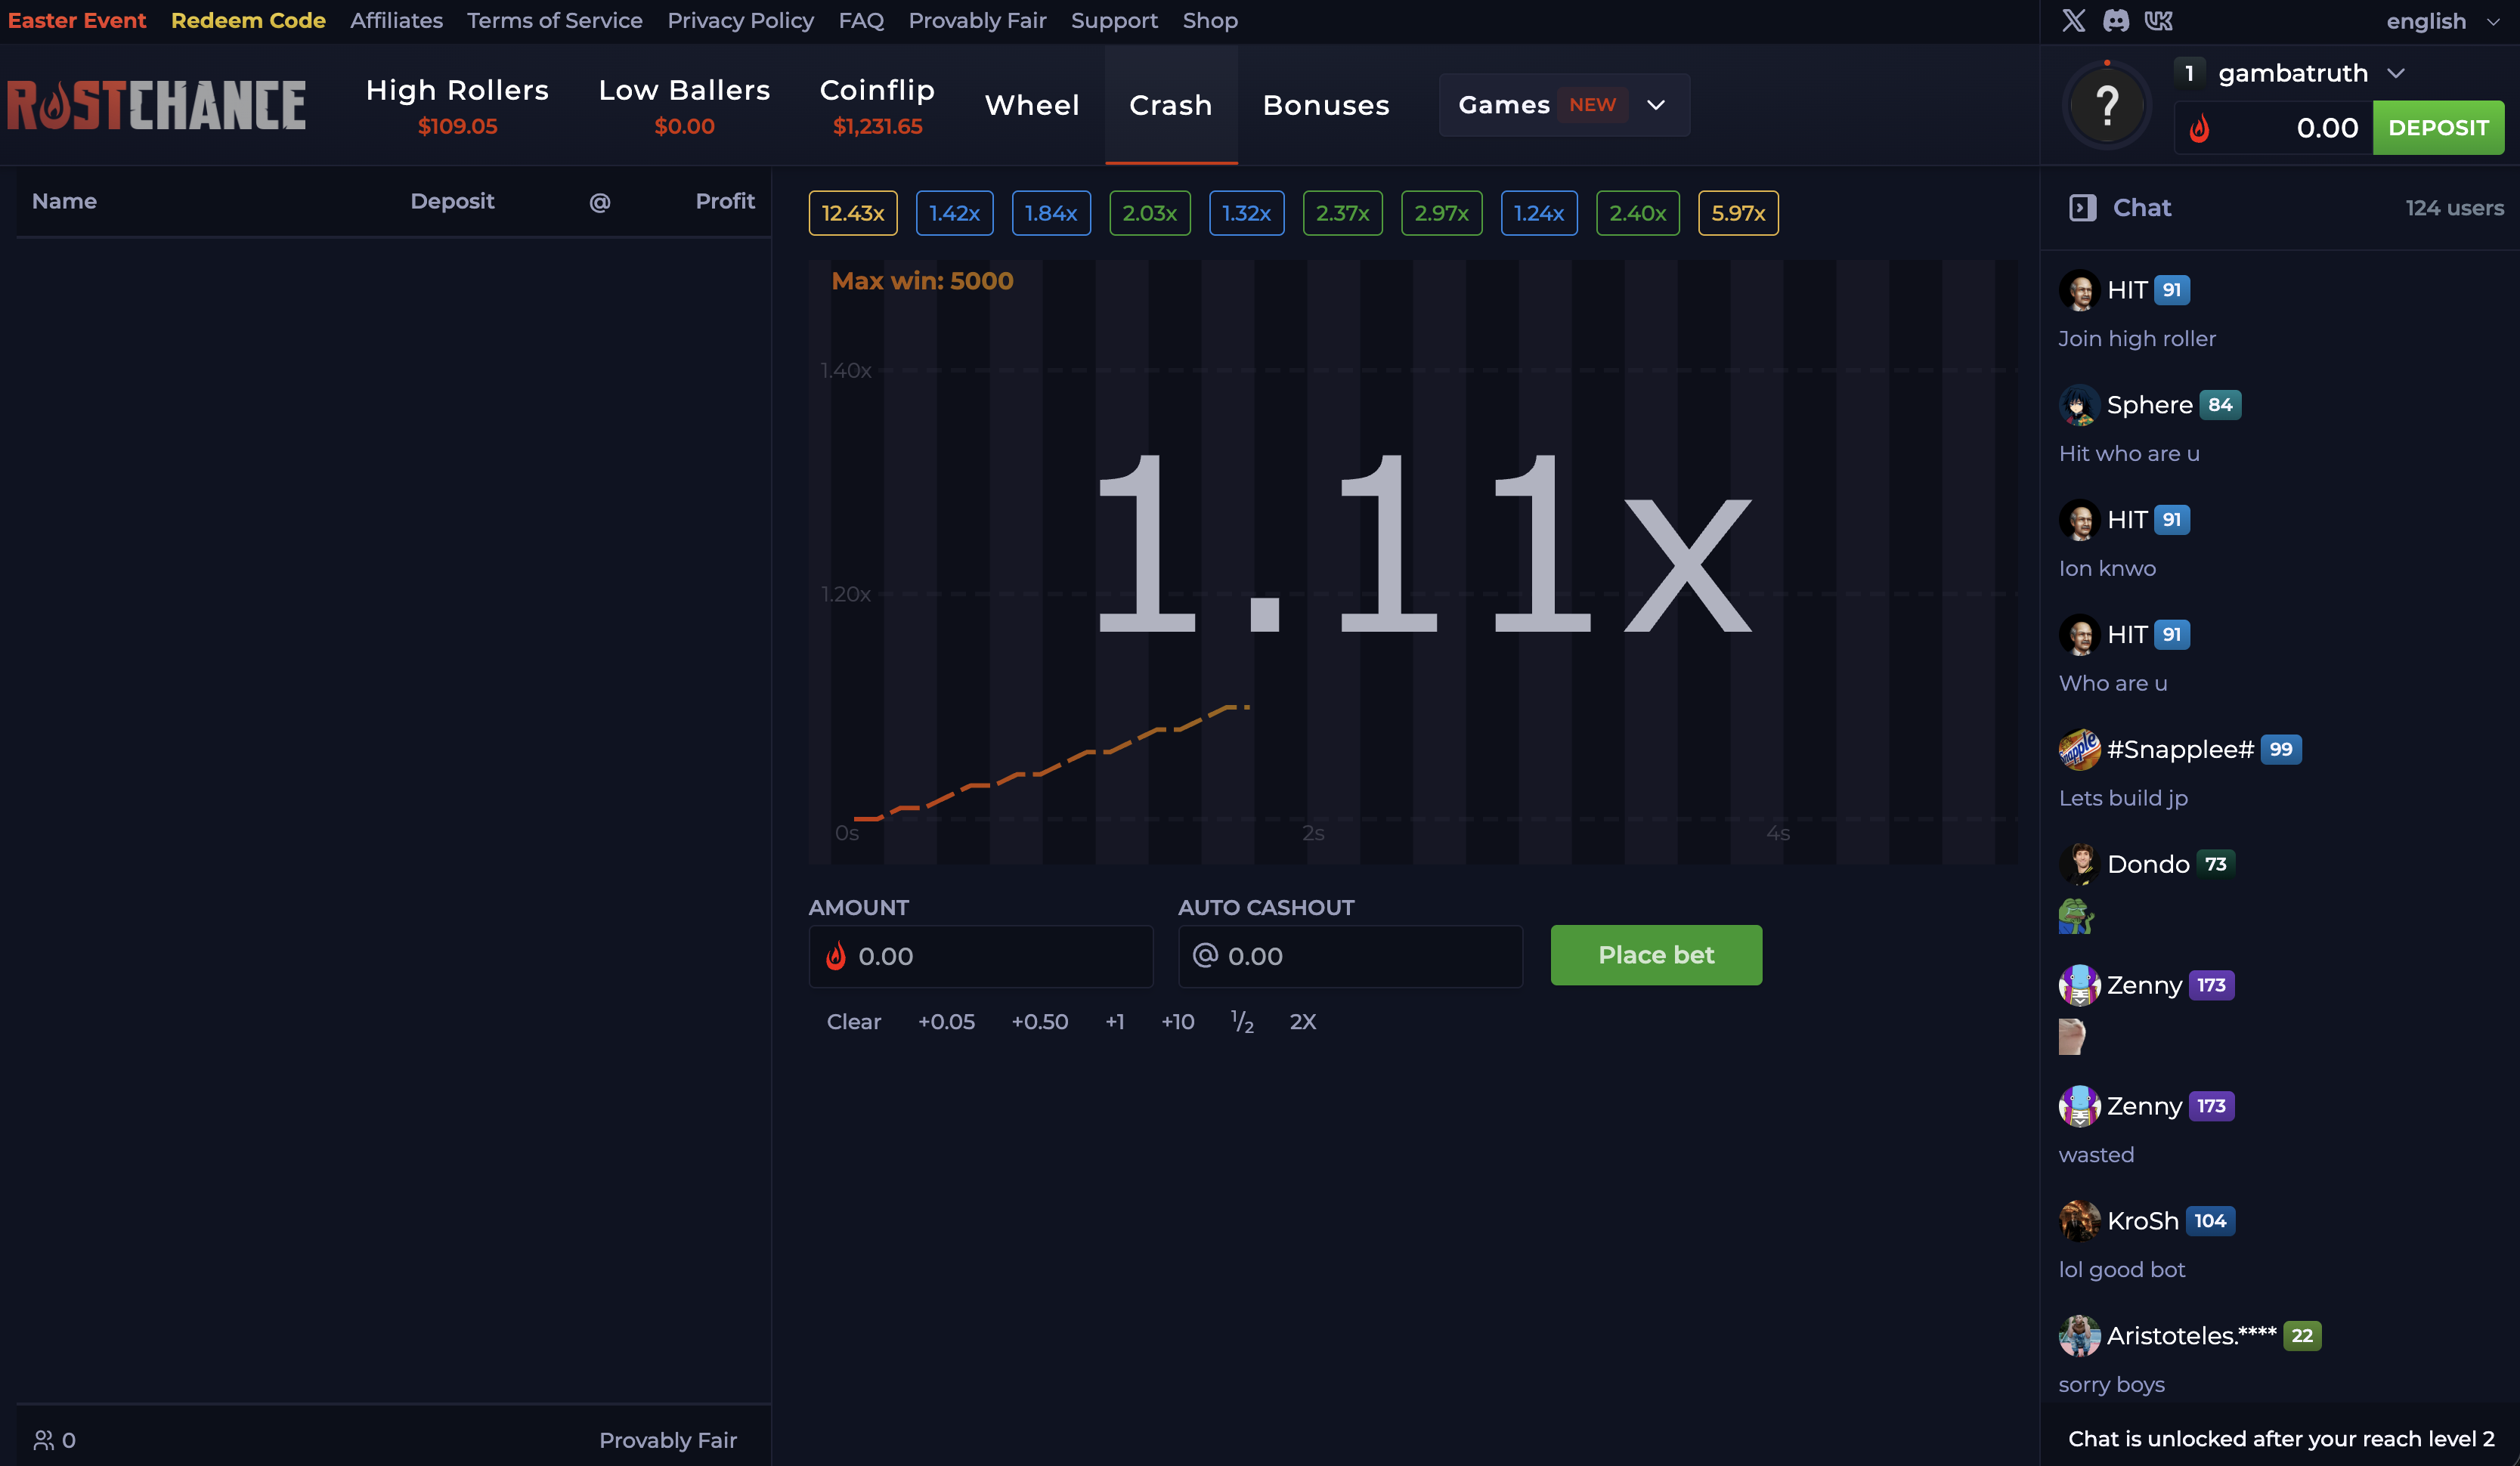Viewport: 2520px width, 1466px height.
Task: Switch to Low Ballers
Action: (684, 105)
